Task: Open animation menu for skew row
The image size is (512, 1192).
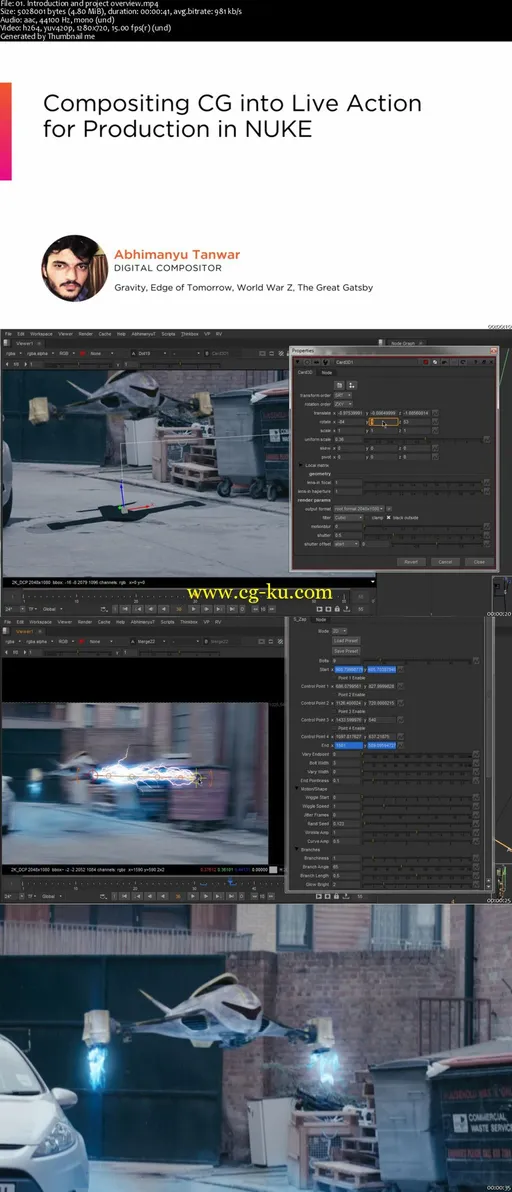Action: [x=435, y=449]
